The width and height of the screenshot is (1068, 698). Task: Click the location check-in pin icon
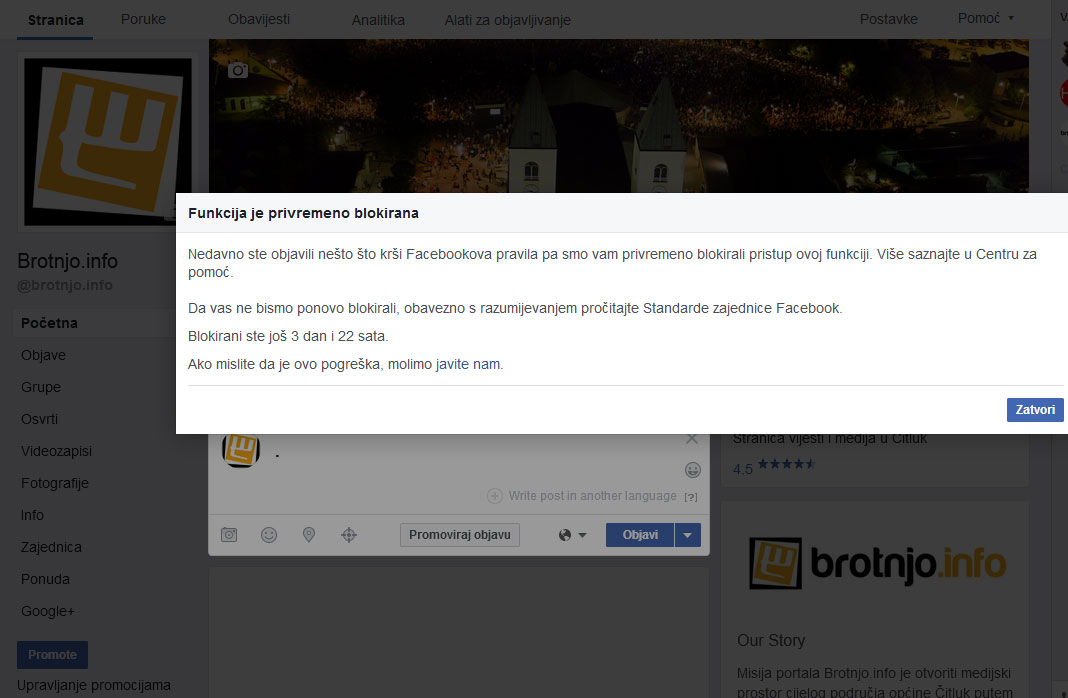point(309,535)
